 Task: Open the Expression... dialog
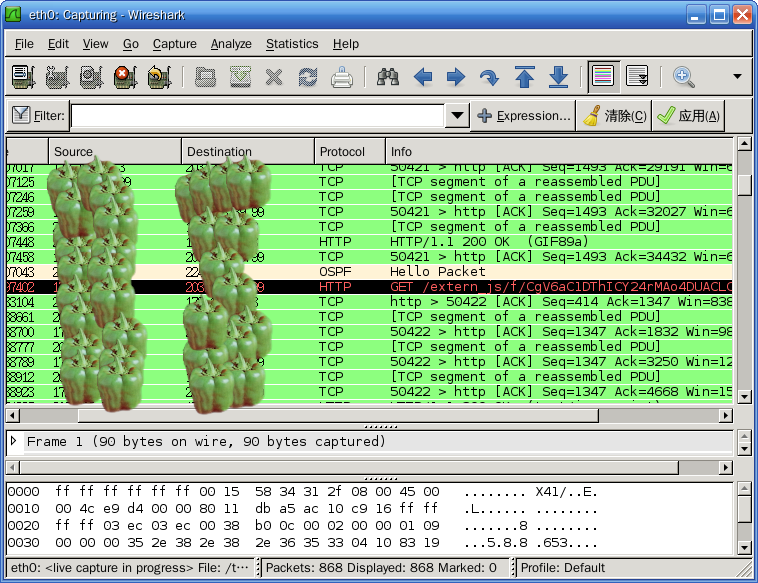(x=523, y=116)
